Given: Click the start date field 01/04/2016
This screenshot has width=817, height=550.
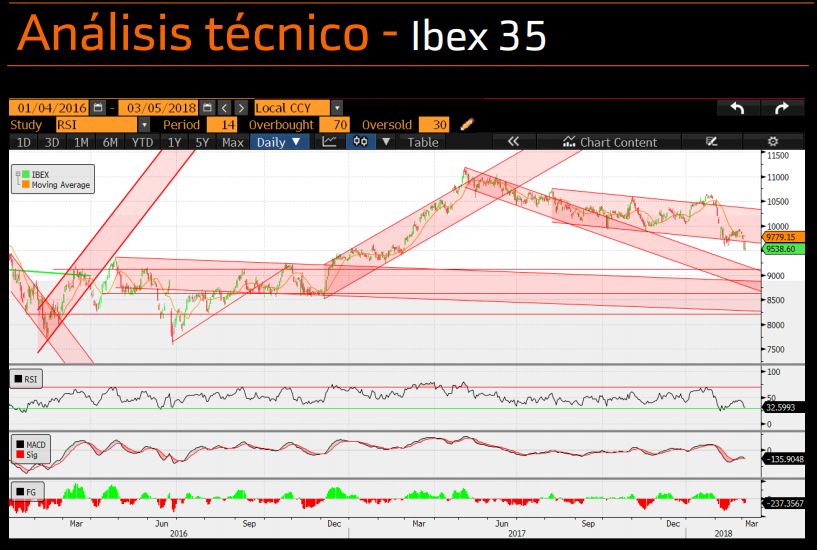Looking at the screenshot, I should [x=49, y=108].
